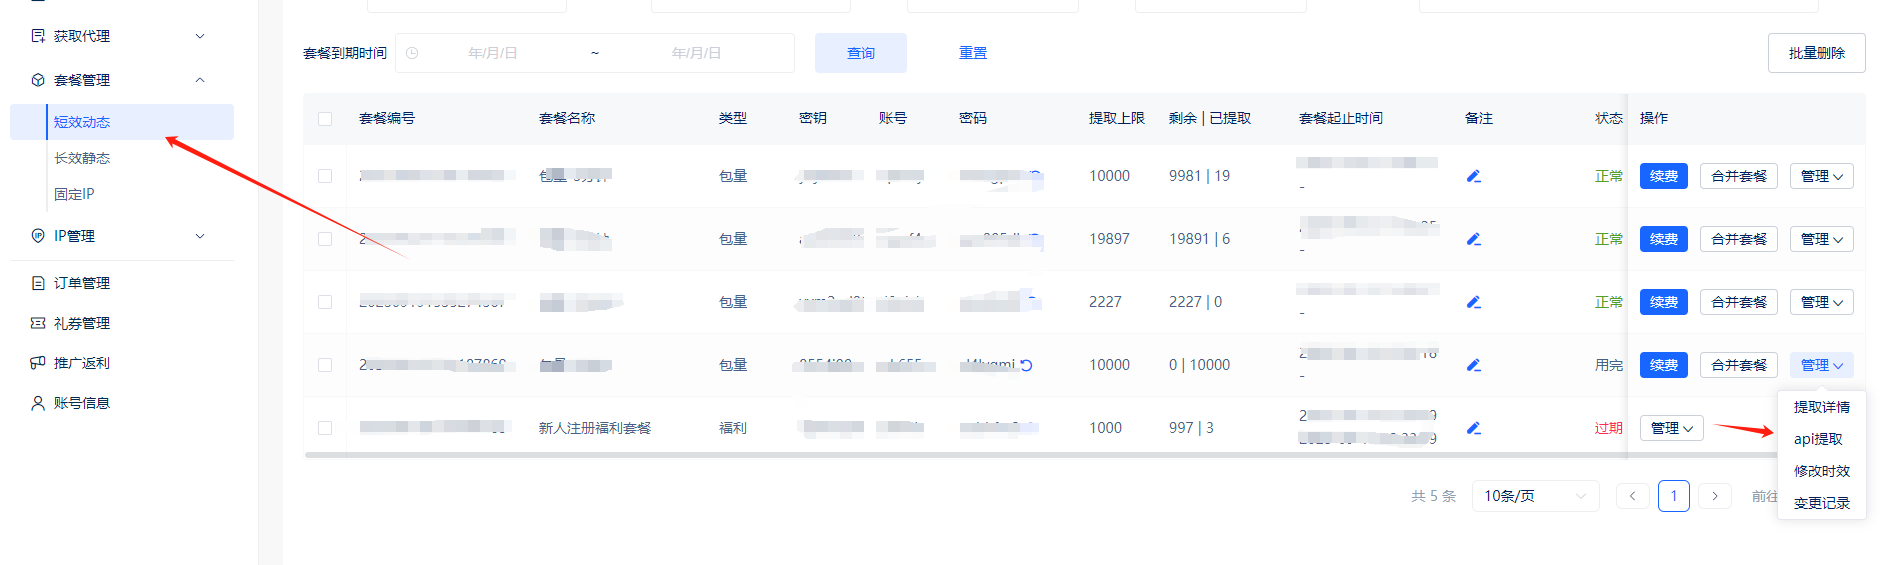This screenshot has height=565, width=1881.
Task: Toggle the select-all header checkbox
Action: [x=325, y=119]
